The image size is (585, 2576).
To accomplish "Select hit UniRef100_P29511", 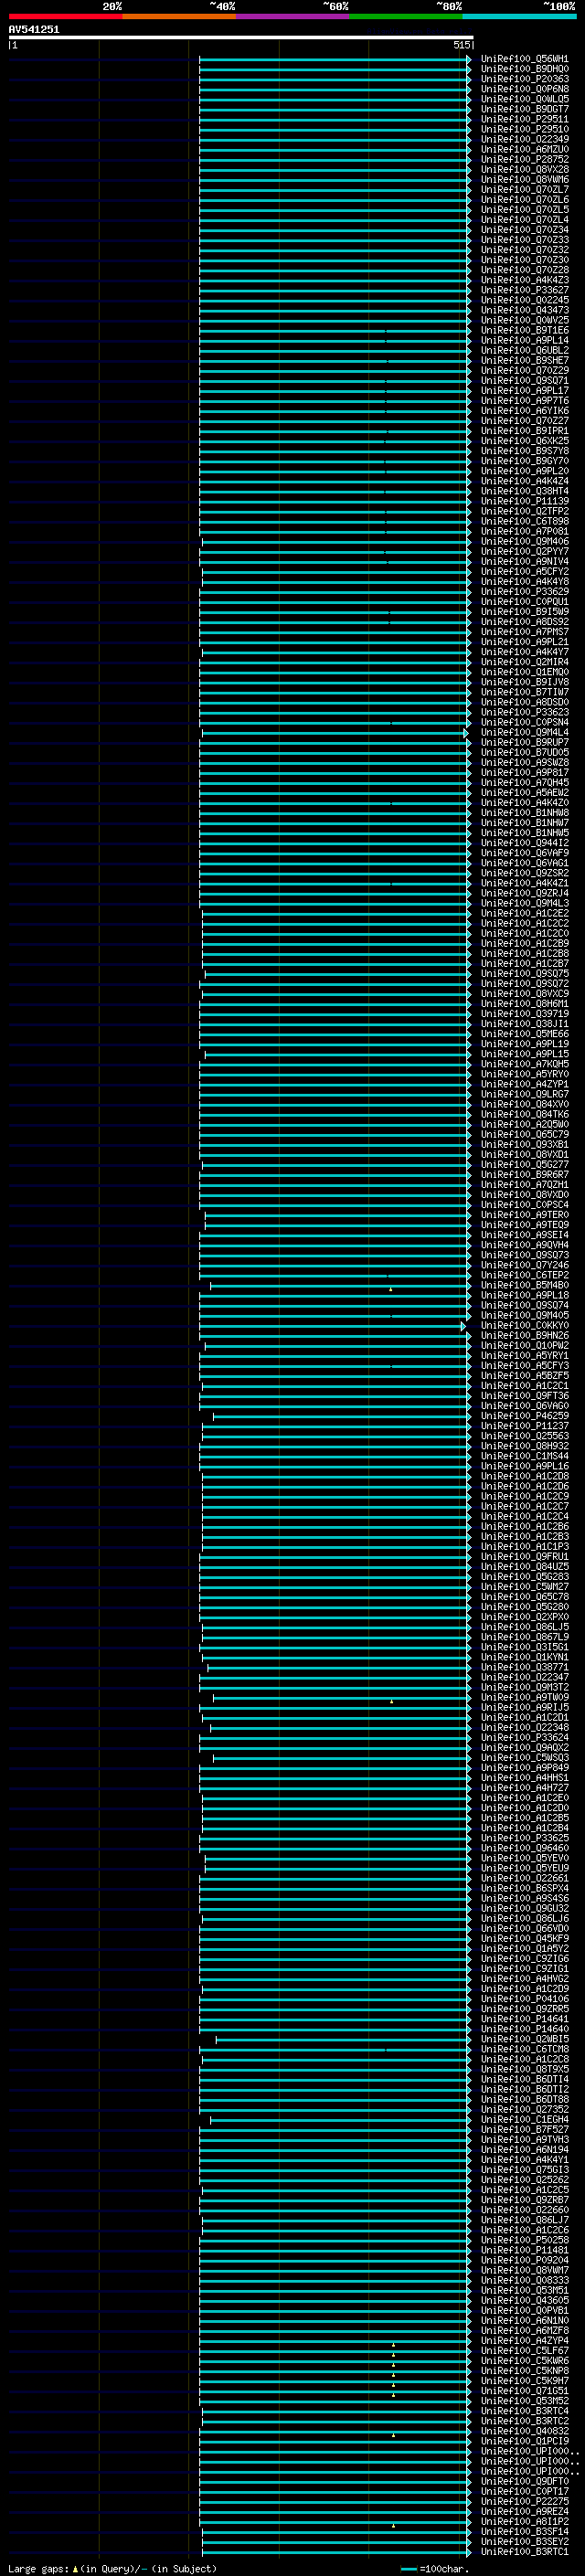I will click(x=525, y=119).
